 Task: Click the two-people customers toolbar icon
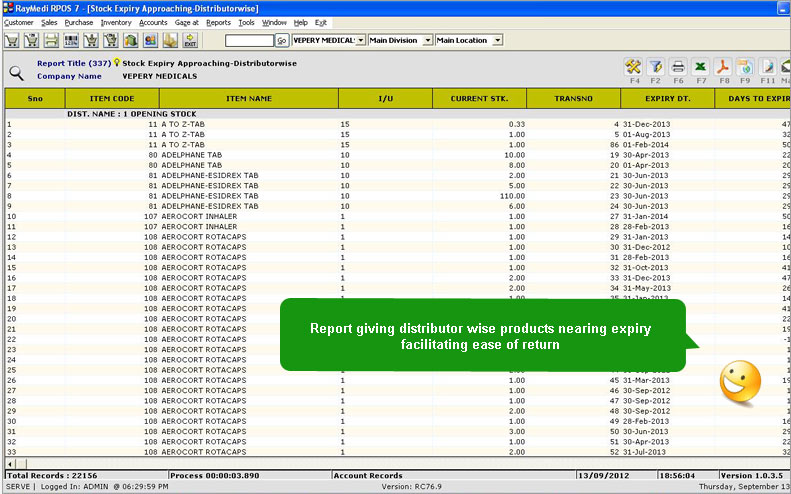(150, 40)
